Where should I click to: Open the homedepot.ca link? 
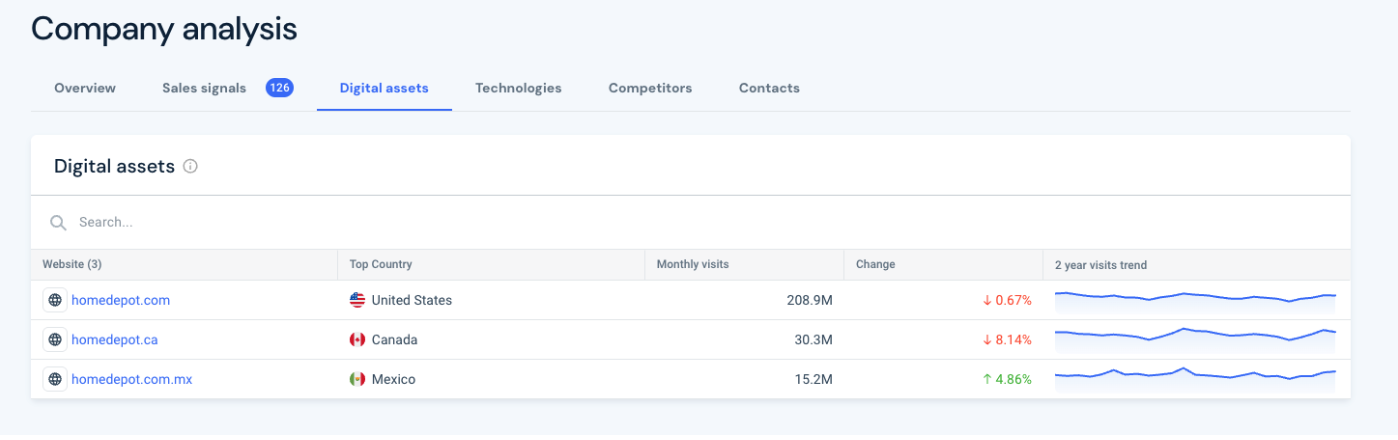[114, 340]
